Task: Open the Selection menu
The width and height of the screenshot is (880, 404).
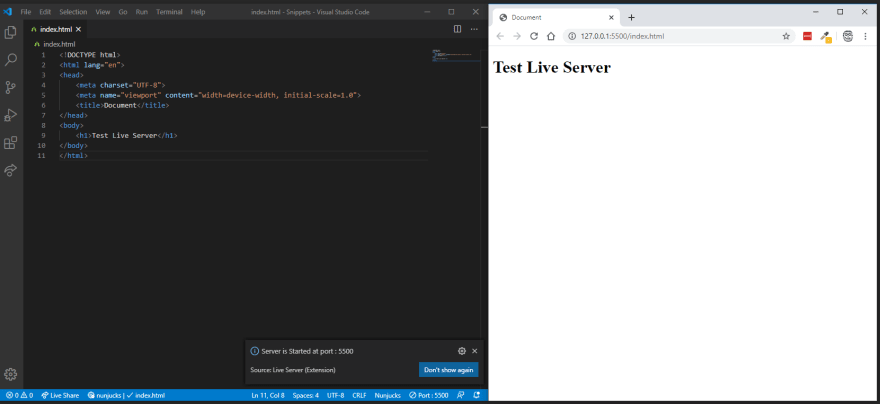Action: click(x=73, y=12)
